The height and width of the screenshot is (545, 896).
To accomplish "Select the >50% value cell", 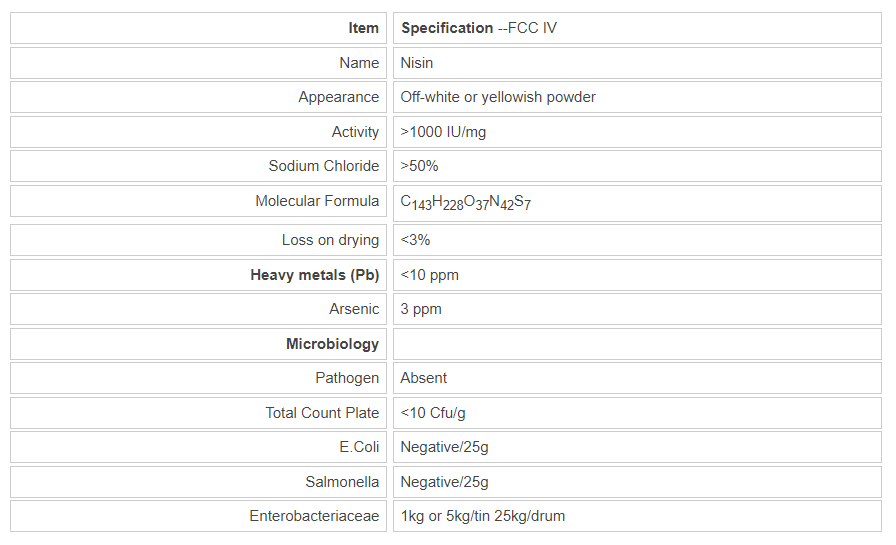I will click(x=419, y=166).
